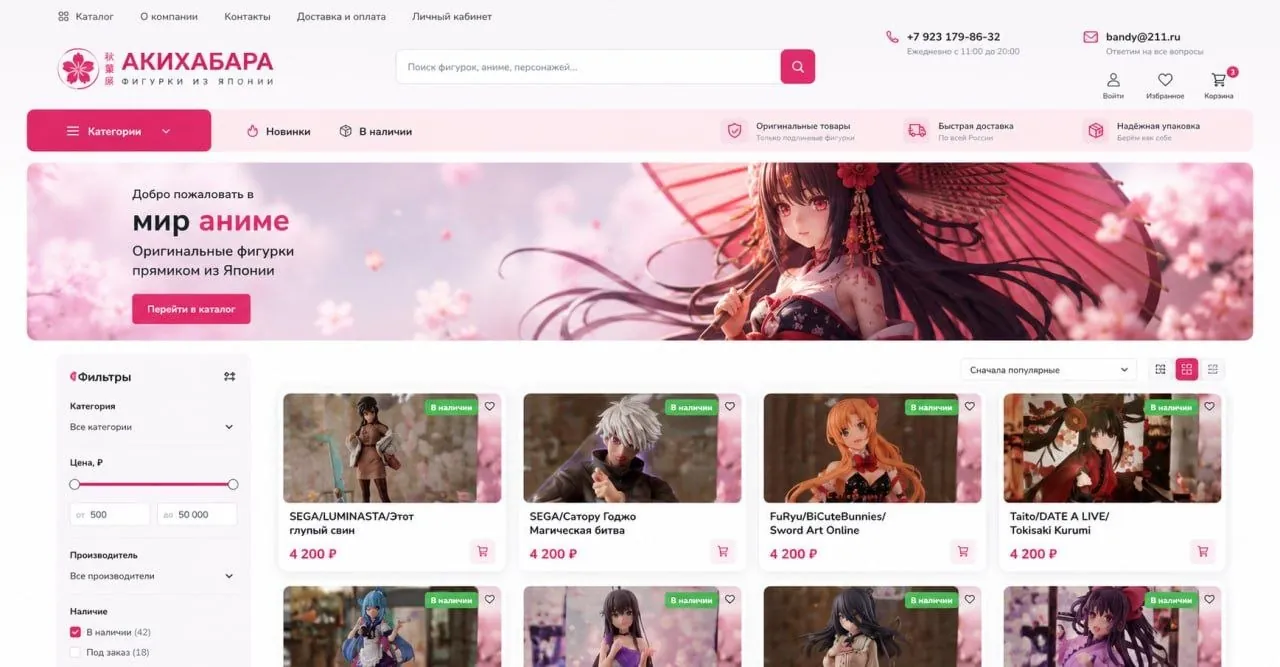Click the left price slider handle
Viewport: 1280px width, 667px height.
tap(74, 484)
